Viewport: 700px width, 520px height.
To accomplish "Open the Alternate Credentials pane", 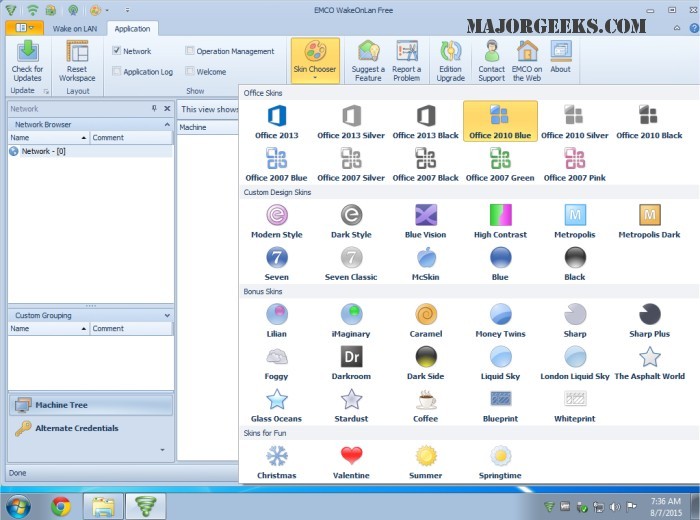I will 91,428.
